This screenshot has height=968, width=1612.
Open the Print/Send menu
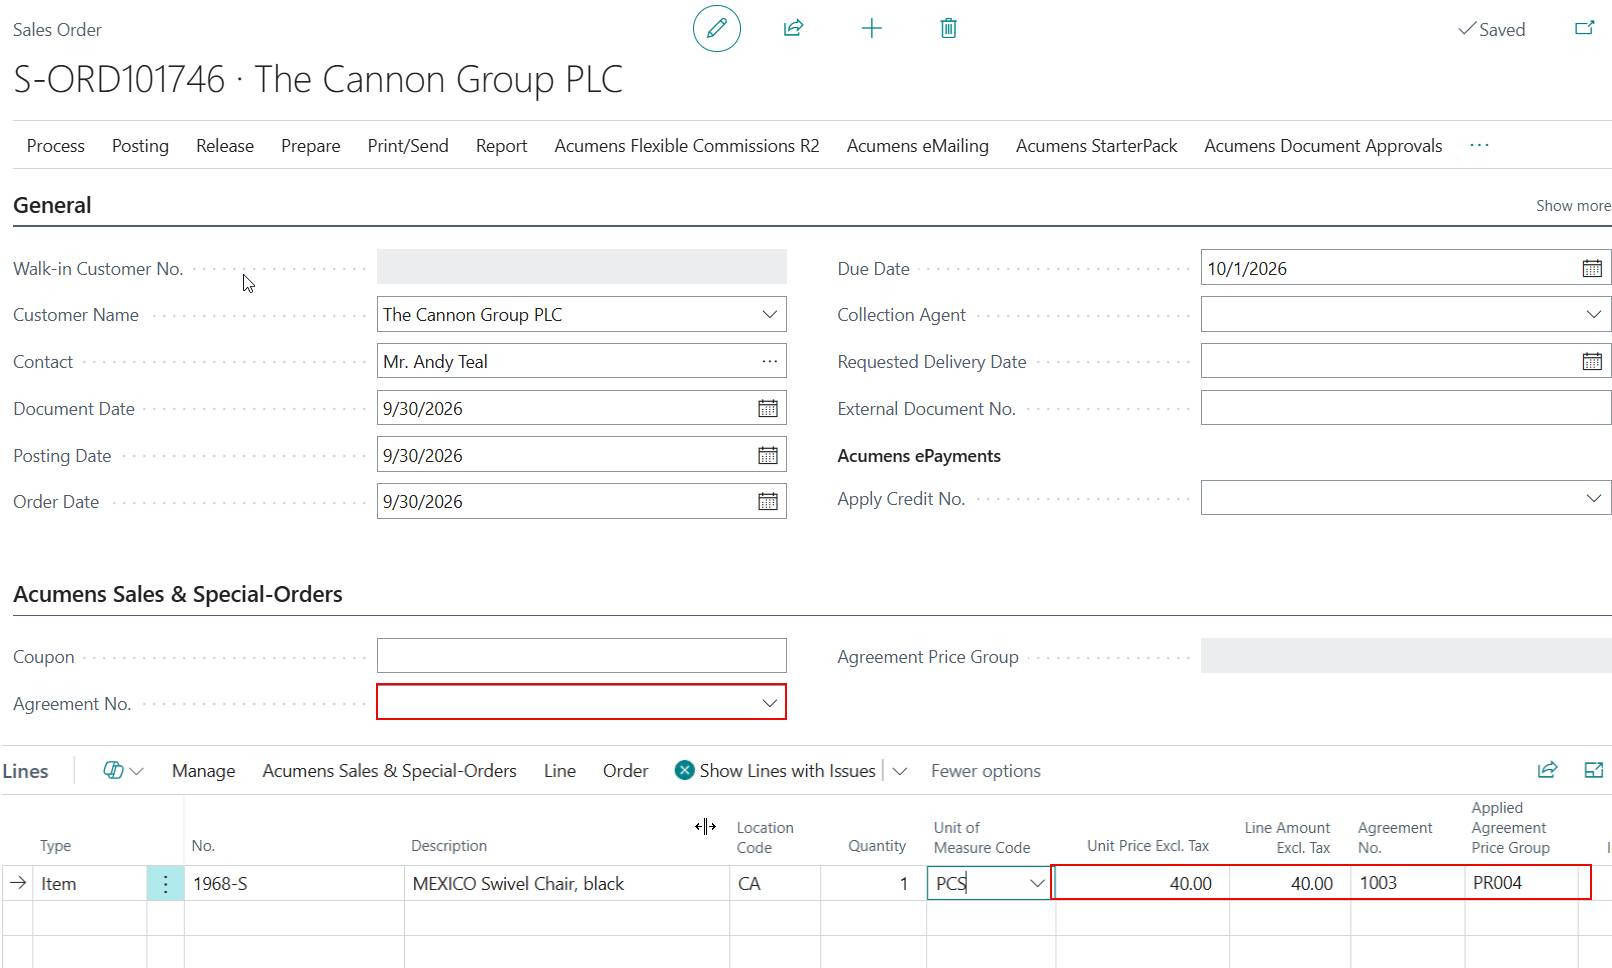click(x=408, y=146)
